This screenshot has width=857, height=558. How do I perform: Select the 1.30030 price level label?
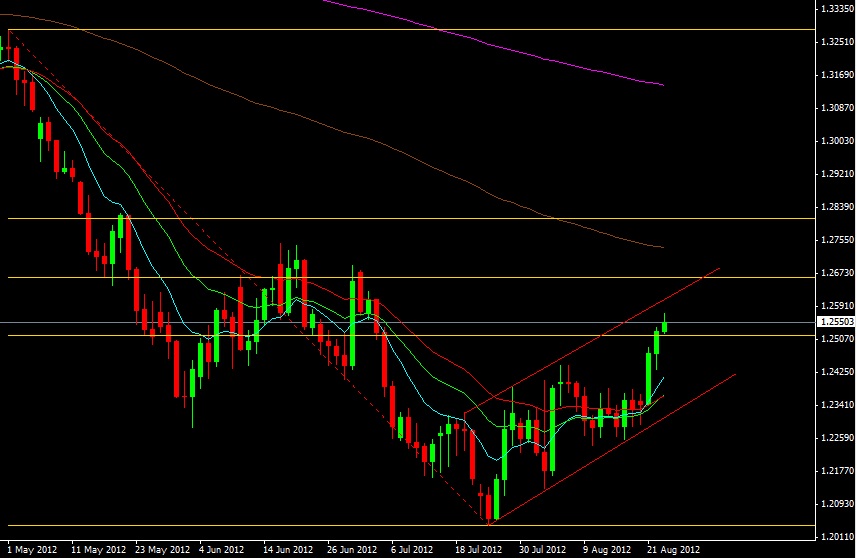[837, 140]
